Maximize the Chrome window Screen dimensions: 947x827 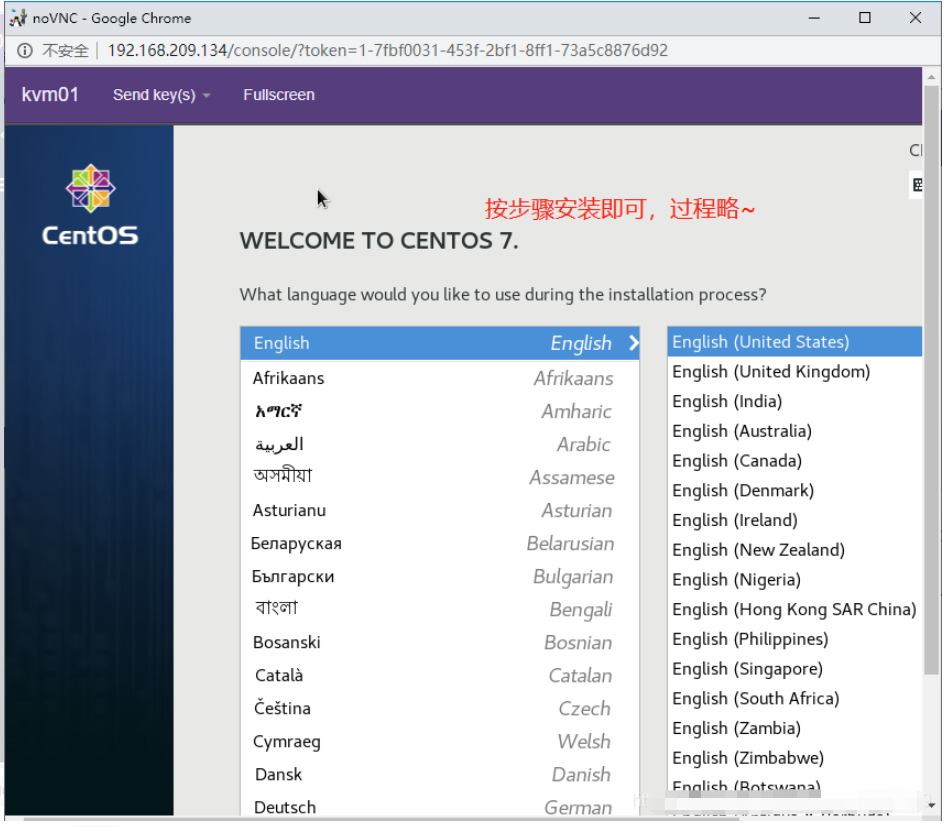tap(865, 18)
